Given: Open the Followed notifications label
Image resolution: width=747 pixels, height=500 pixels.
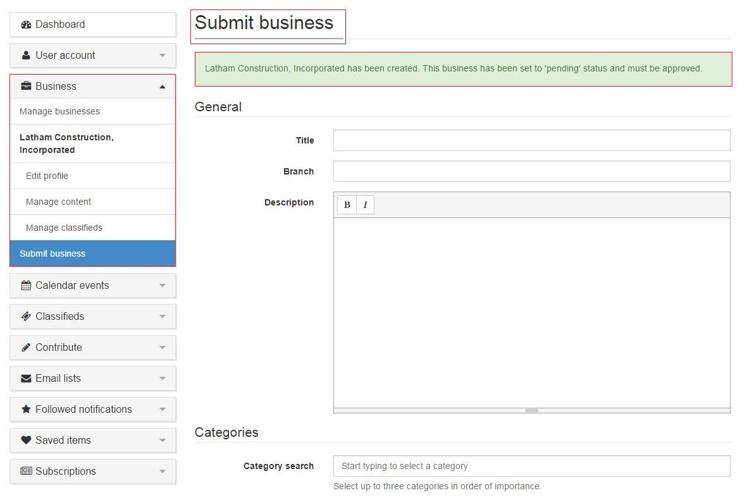Looking at the screenshot, I should coord(84,409).
